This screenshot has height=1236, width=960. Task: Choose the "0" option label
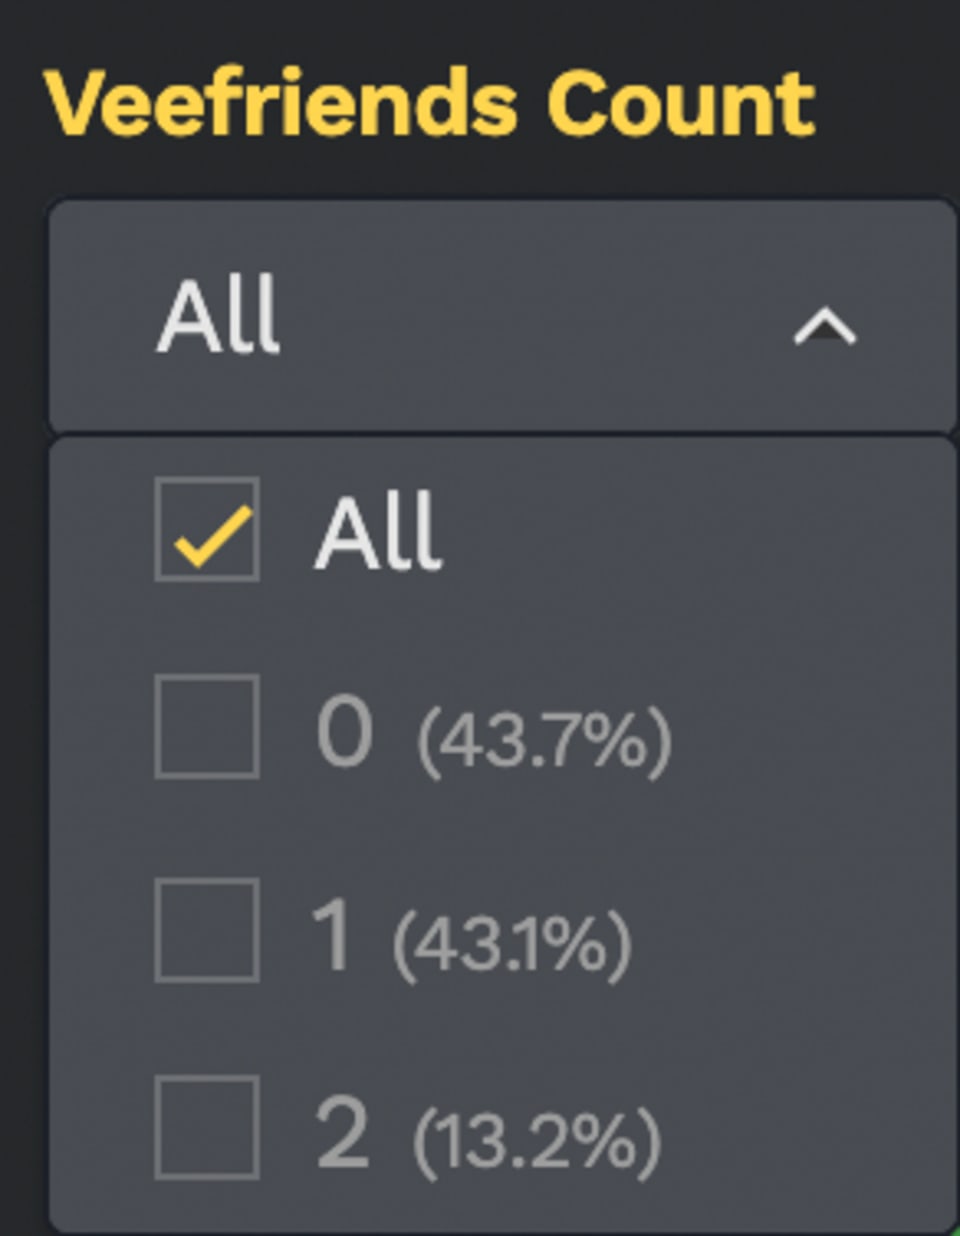(x=345, y=731)
